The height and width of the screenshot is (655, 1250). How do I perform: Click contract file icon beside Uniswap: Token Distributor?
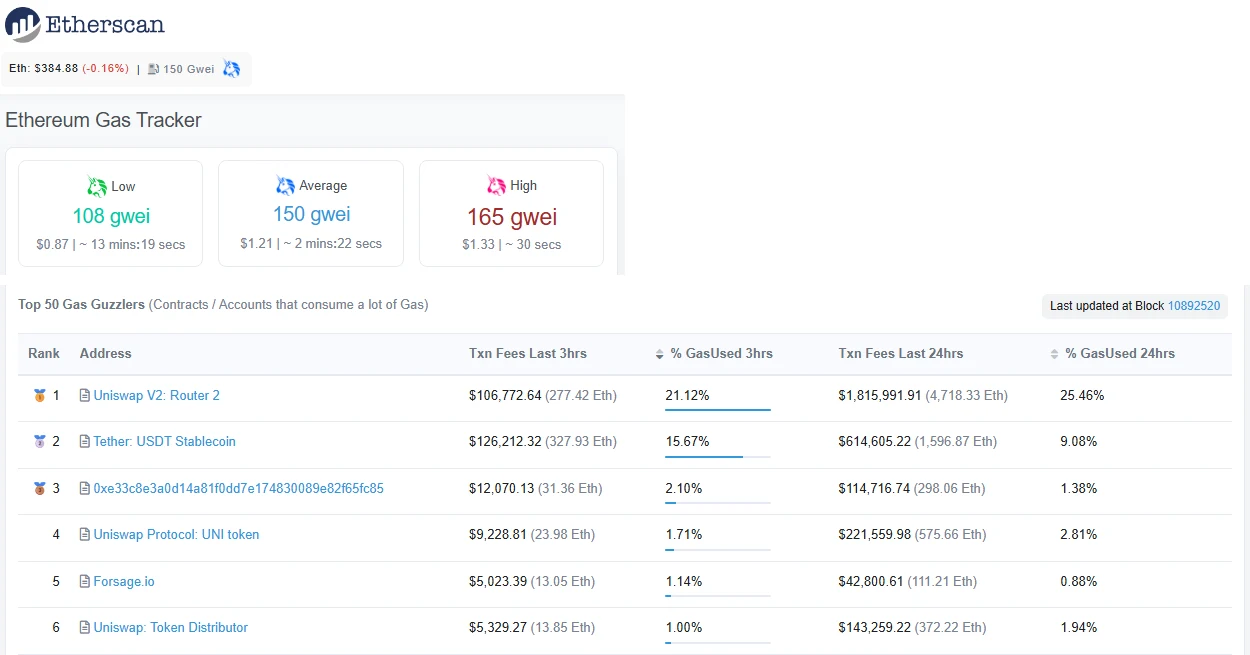click(85, 628)
